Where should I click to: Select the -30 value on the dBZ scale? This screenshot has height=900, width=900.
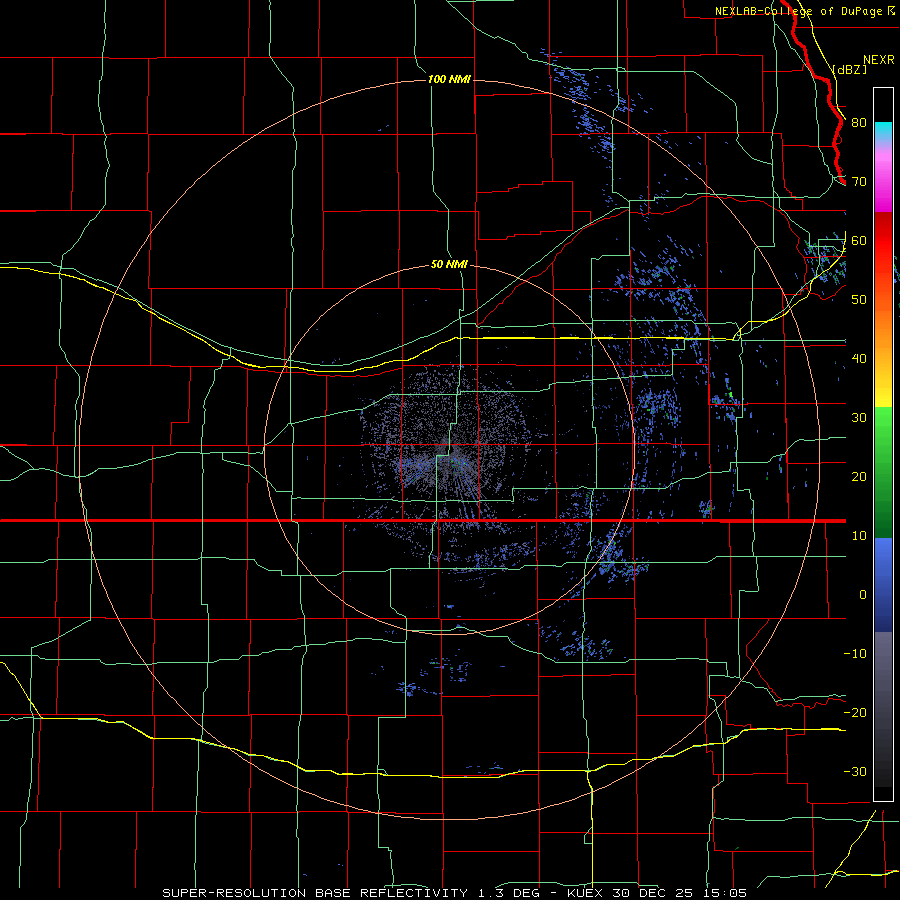tap(855, 771)
